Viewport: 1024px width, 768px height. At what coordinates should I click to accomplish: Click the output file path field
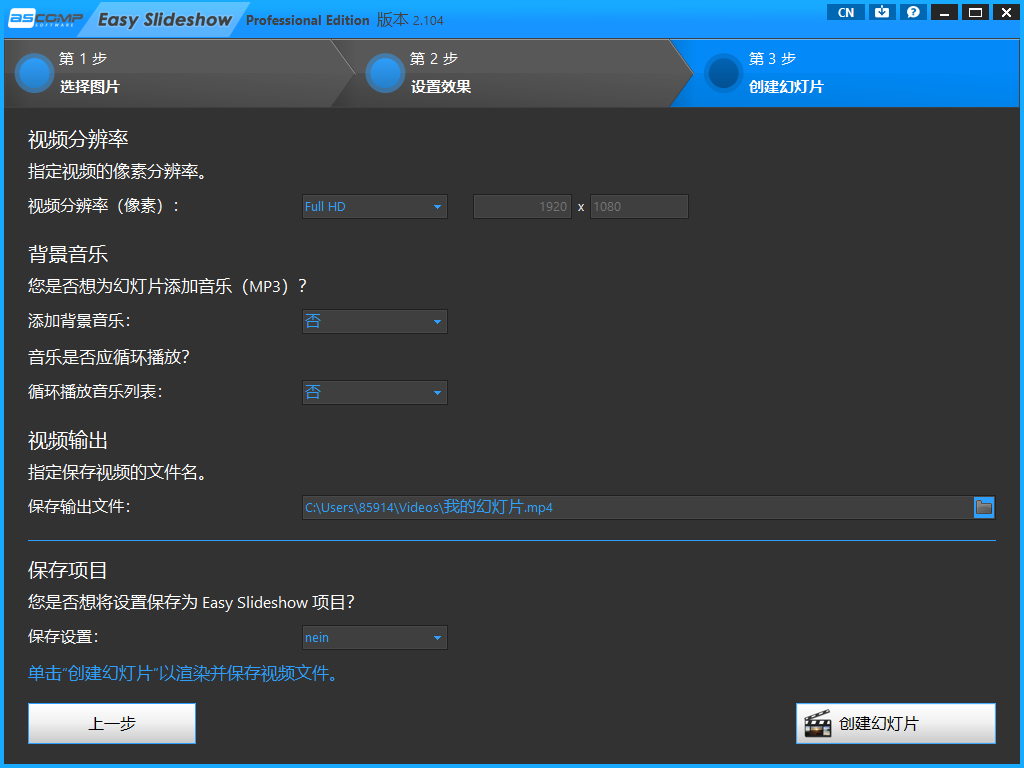pyautogui.click(x=638, y=507)
